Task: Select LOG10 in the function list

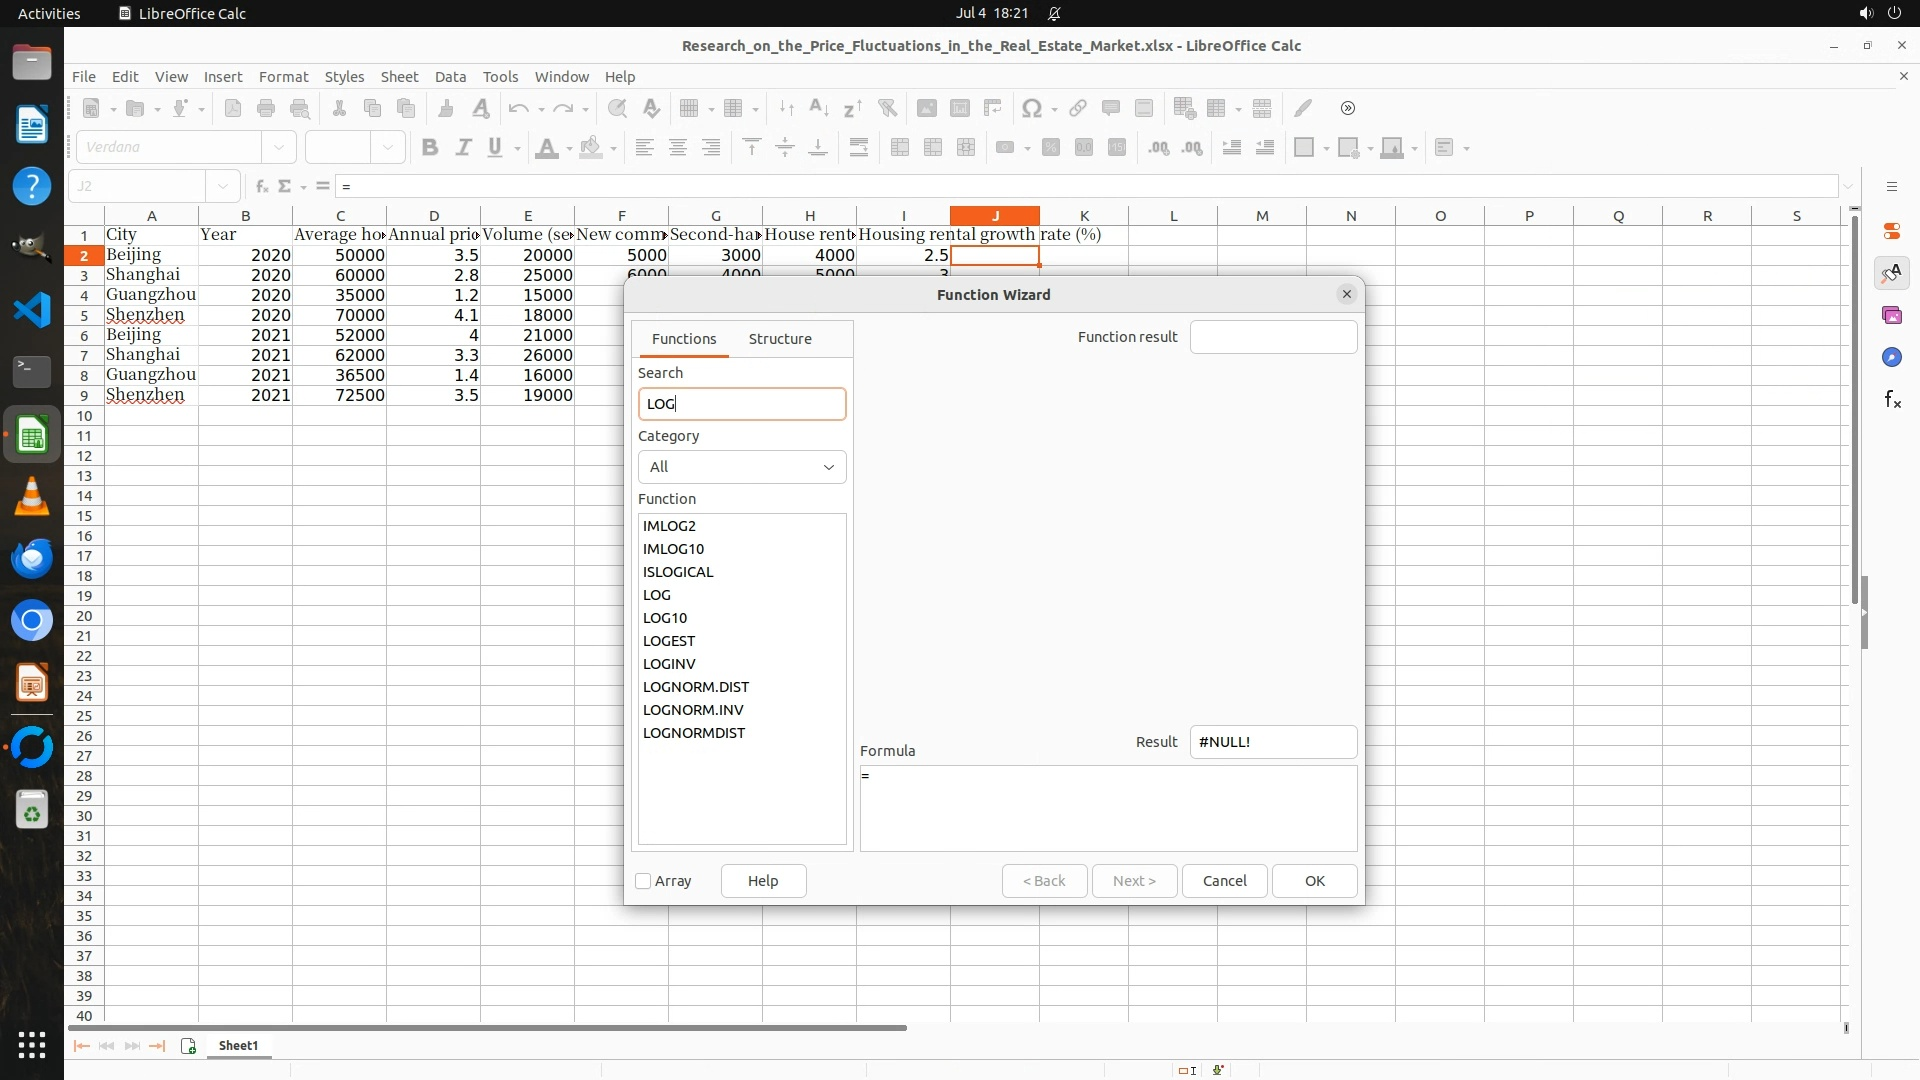Action: [x=665, y=618]
